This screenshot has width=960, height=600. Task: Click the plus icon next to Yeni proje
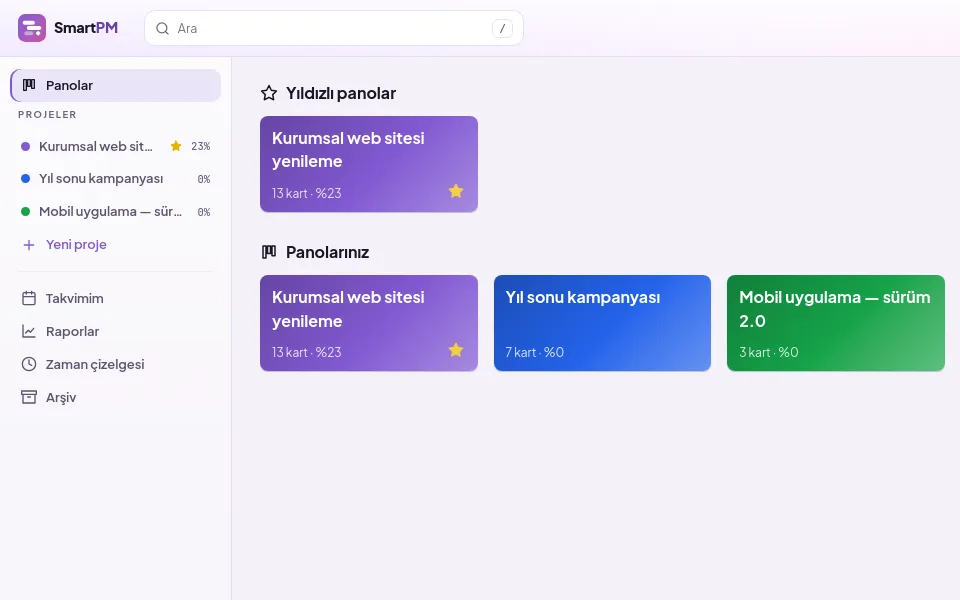pos(29,245)
